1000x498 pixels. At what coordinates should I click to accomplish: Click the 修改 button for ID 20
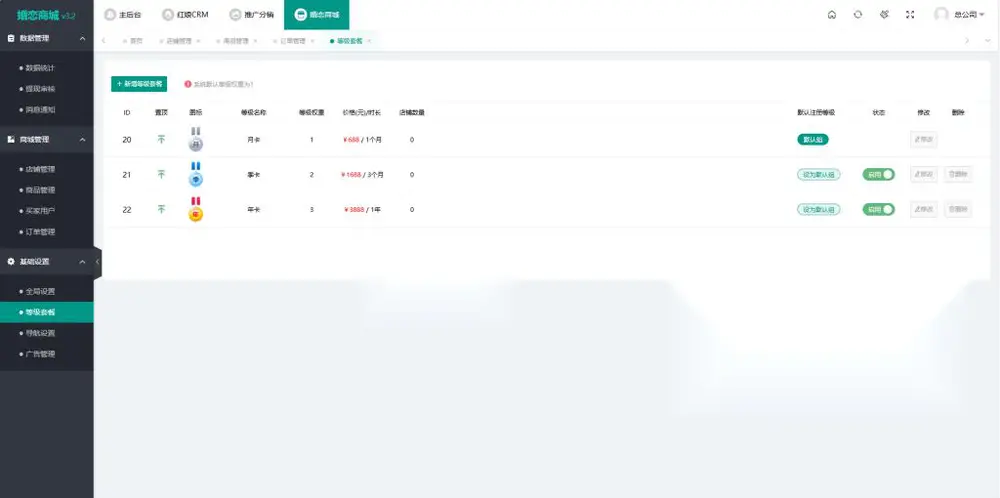pos(923,139)
